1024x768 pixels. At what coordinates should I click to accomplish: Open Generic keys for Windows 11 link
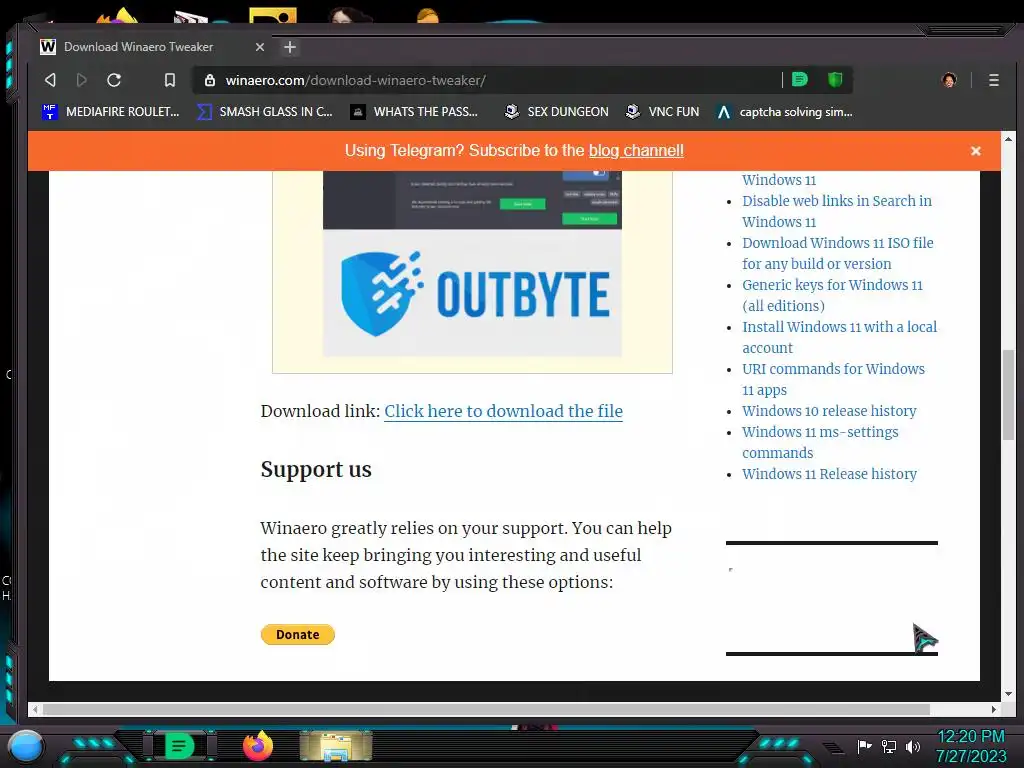pyautogui.click(x=832, y=295)
